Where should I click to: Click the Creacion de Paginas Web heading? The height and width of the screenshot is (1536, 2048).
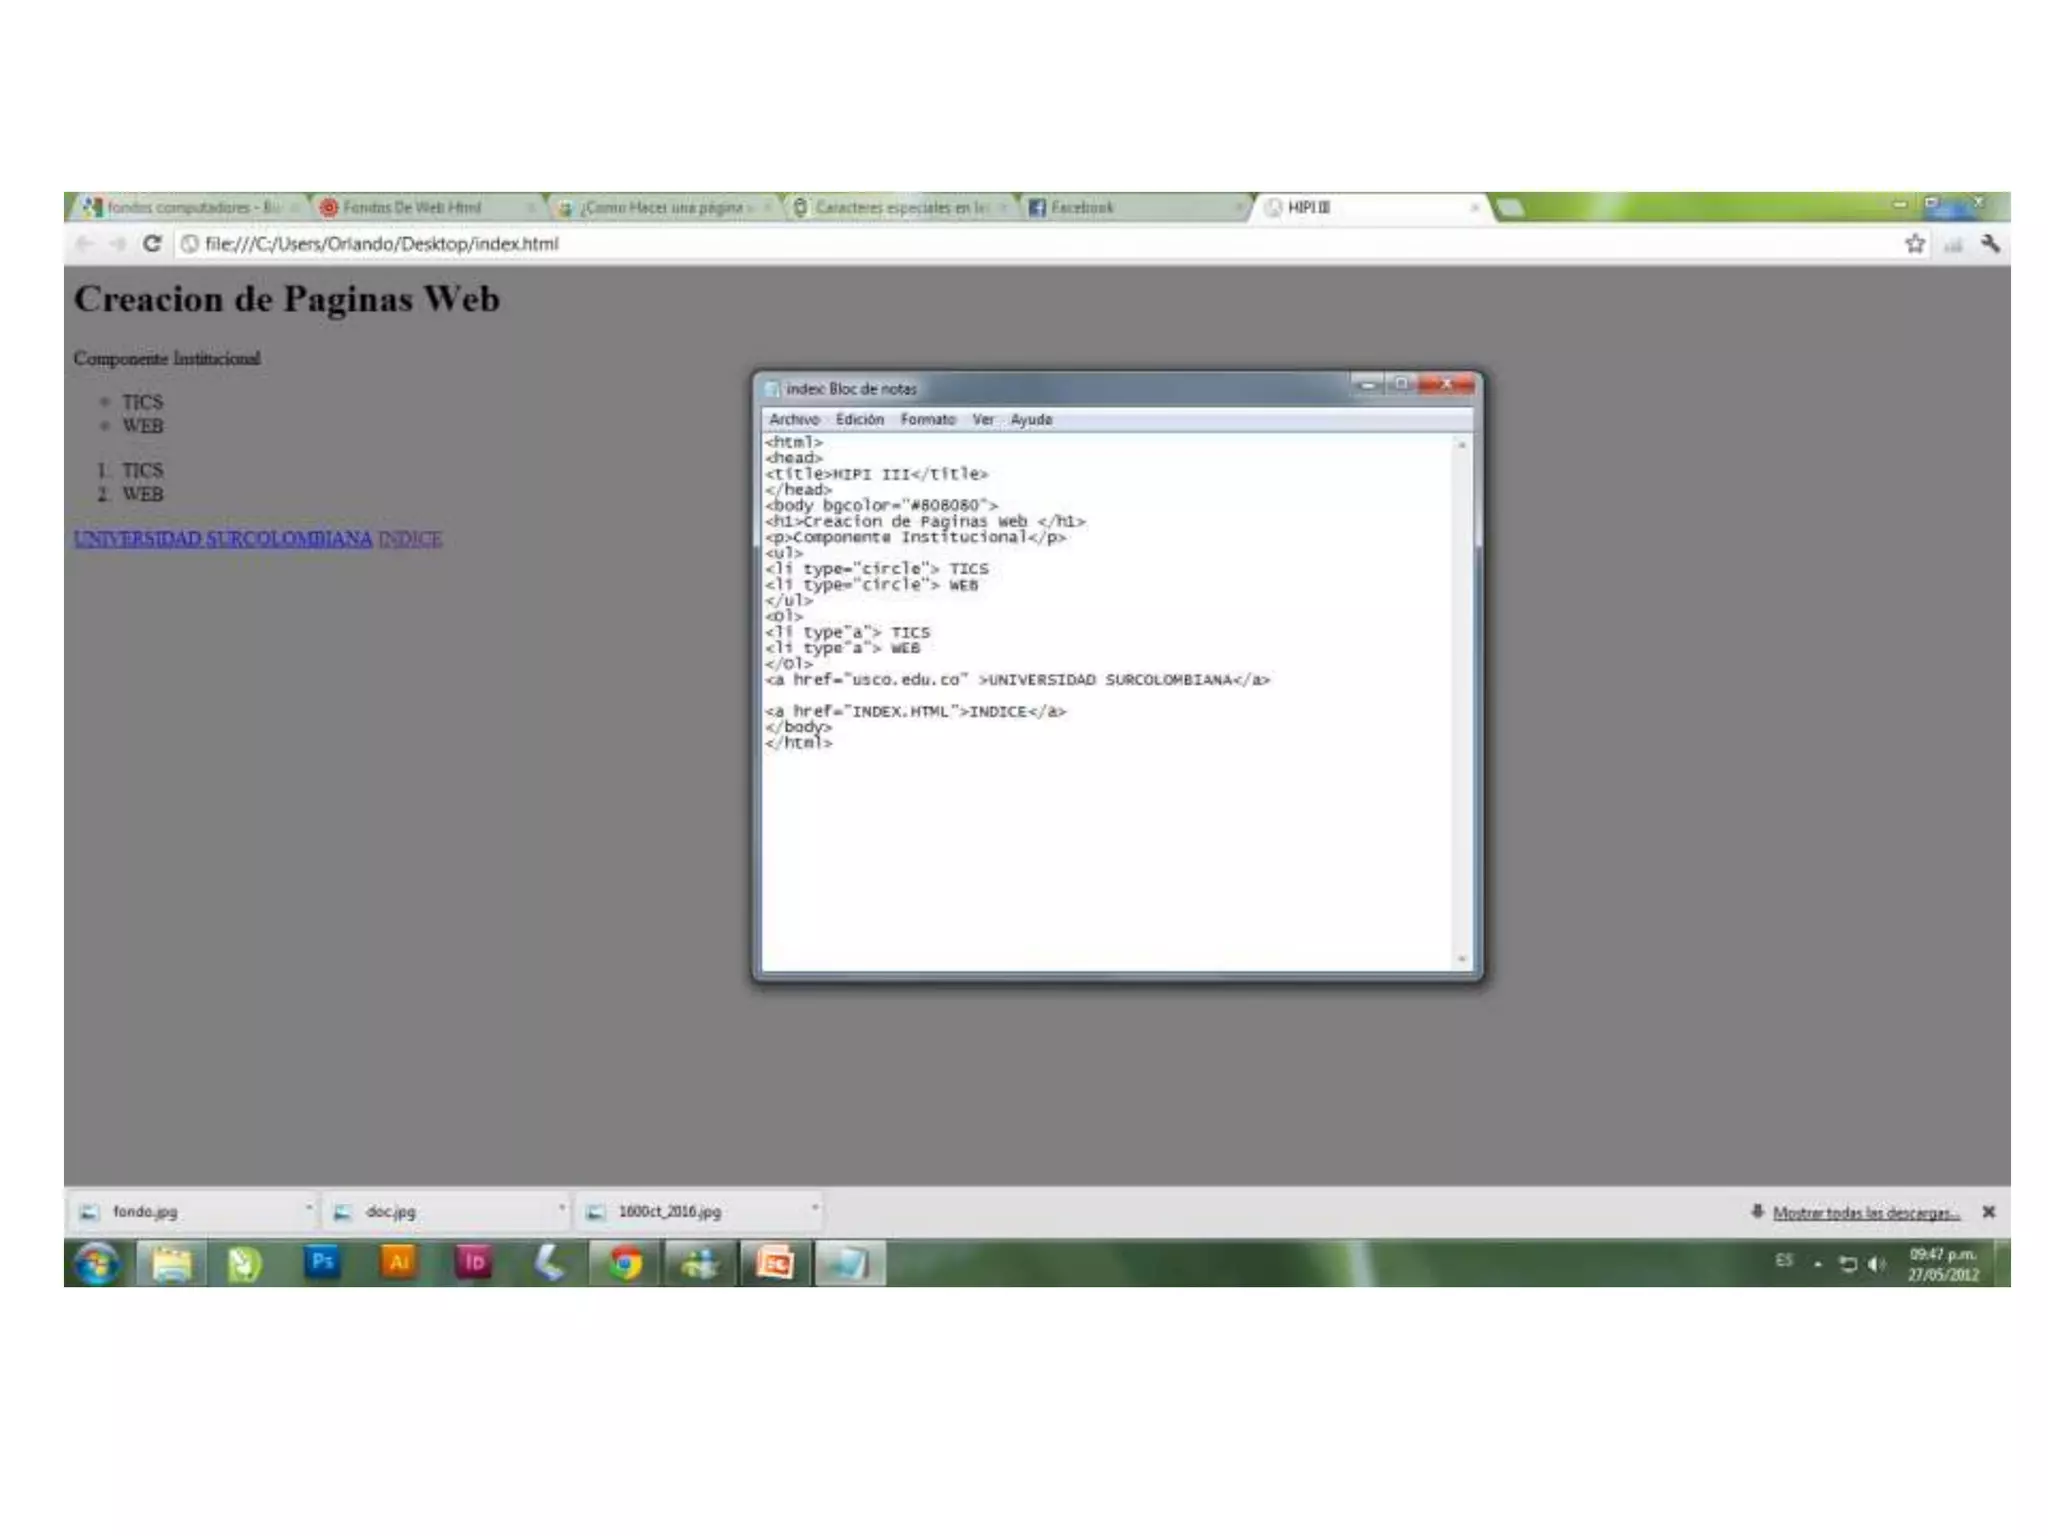tap(287, 299)
